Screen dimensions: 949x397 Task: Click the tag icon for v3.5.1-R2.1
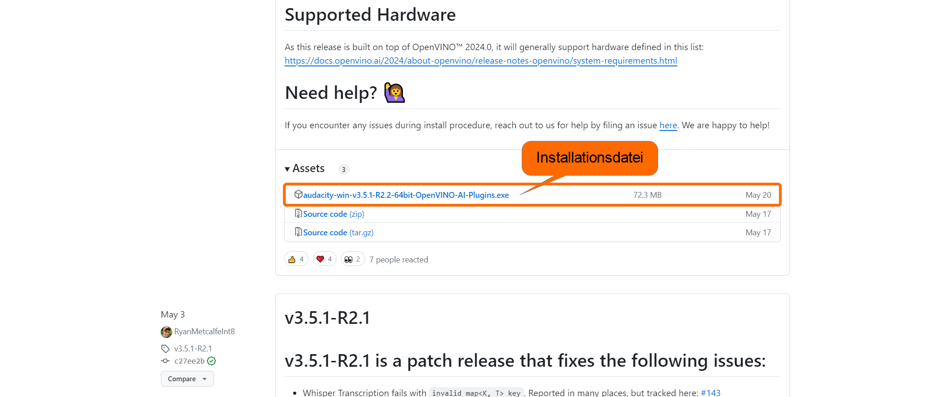point(165,349)
